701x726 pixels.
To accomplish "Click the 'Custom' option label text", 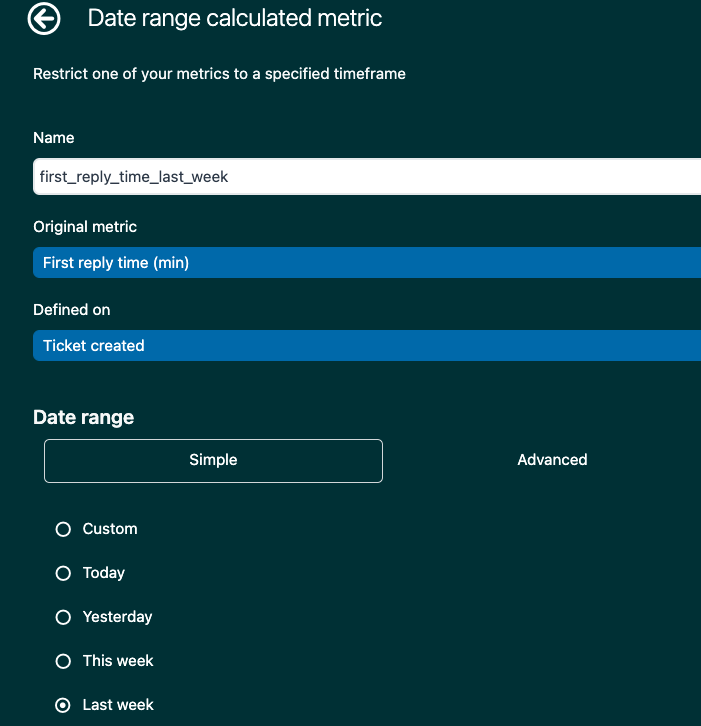I will click(x=110, y=529).
